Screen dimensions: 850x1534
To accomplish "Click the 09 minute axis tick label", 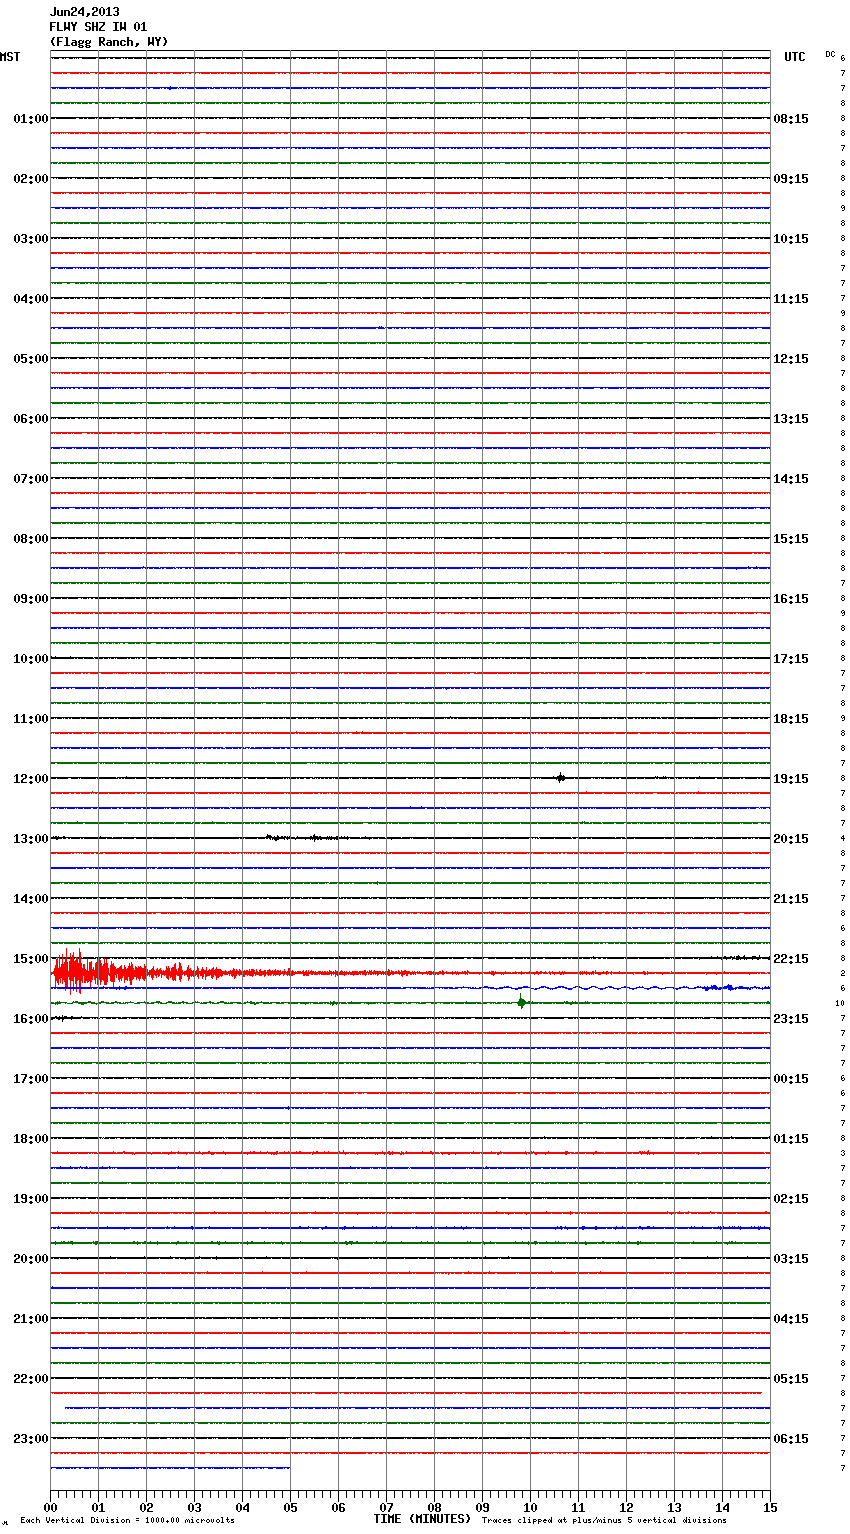I will pos(482,1507).
